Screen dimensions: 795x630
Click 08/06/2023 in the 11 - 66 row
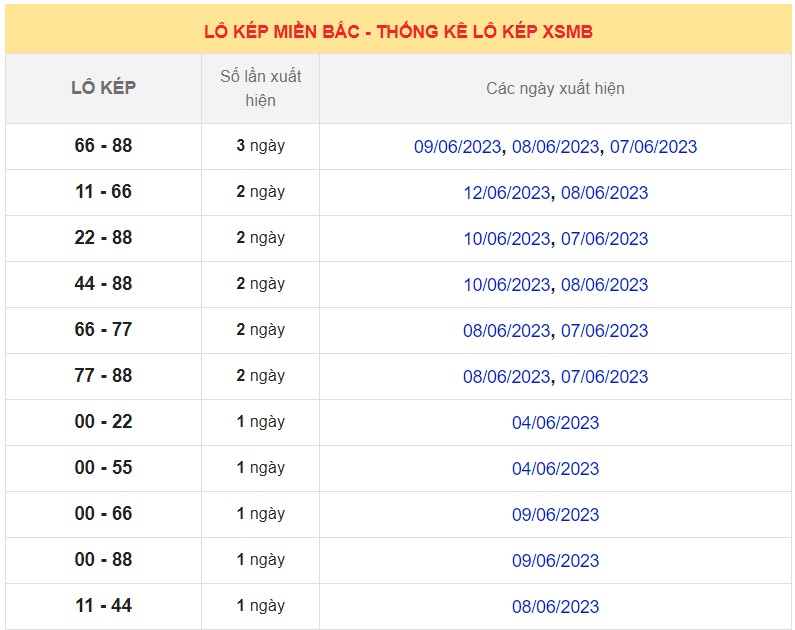pyautogui.click(x=604, y=193)
